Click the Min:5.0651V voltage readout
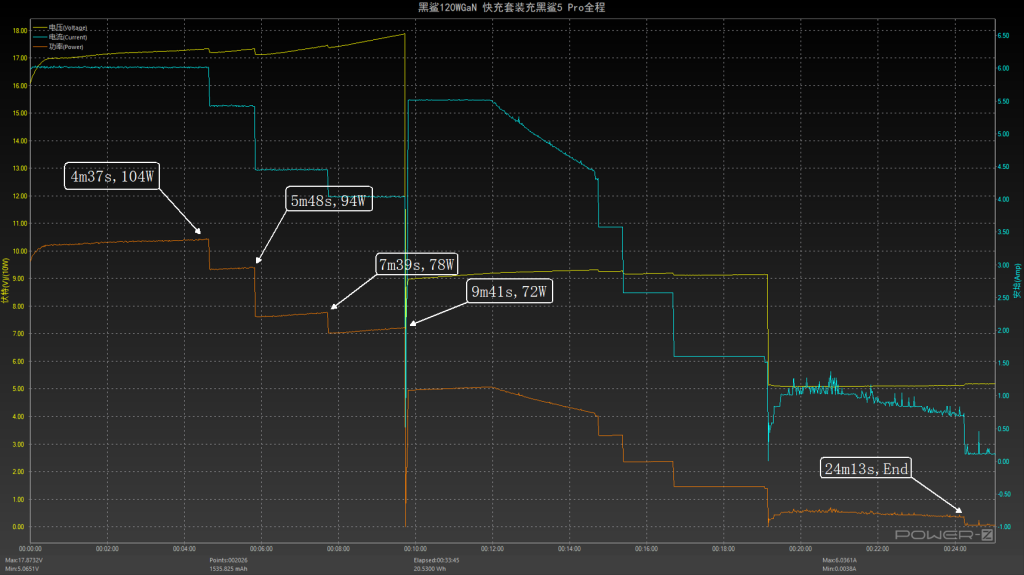Screen dimensions: 1024x575 point(22,568)
